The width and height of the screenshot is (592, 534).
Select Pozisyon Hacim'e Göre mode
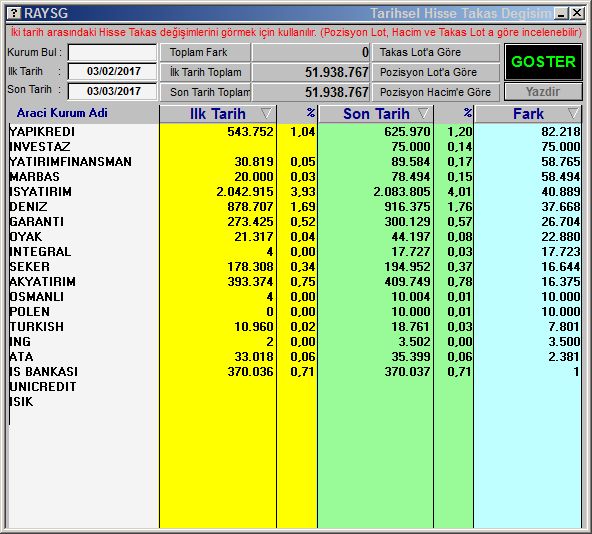coord(436,92)
